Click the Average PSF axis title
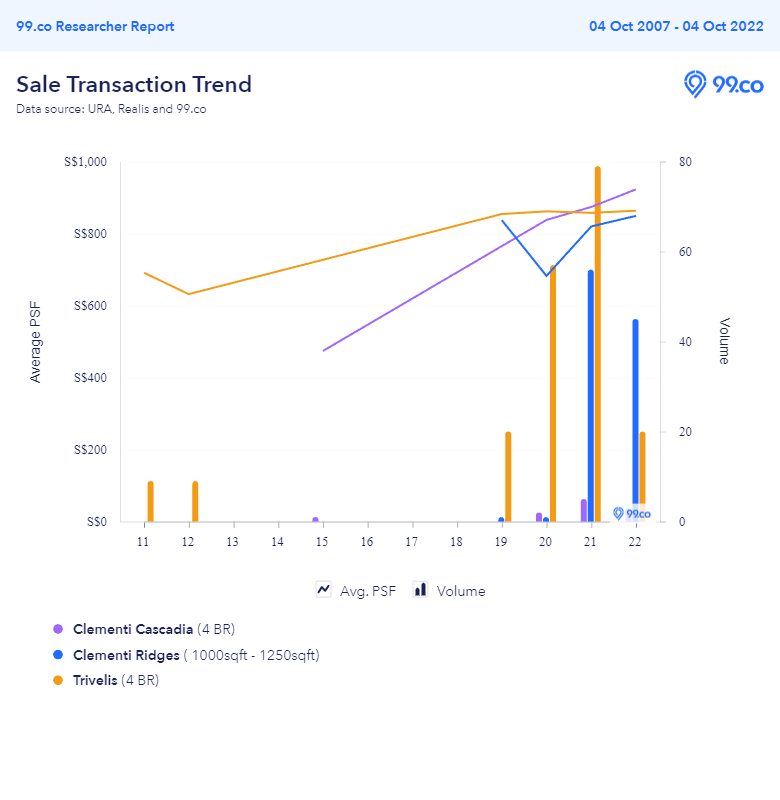780x800 pixels. pos(35,342)
